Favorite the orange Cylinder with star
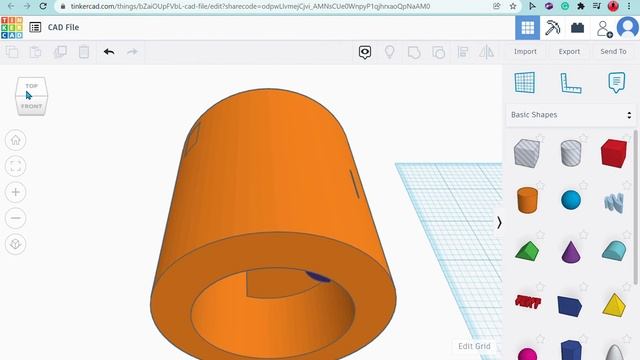Screen dimensions: 640x360 tap(540, 185)
